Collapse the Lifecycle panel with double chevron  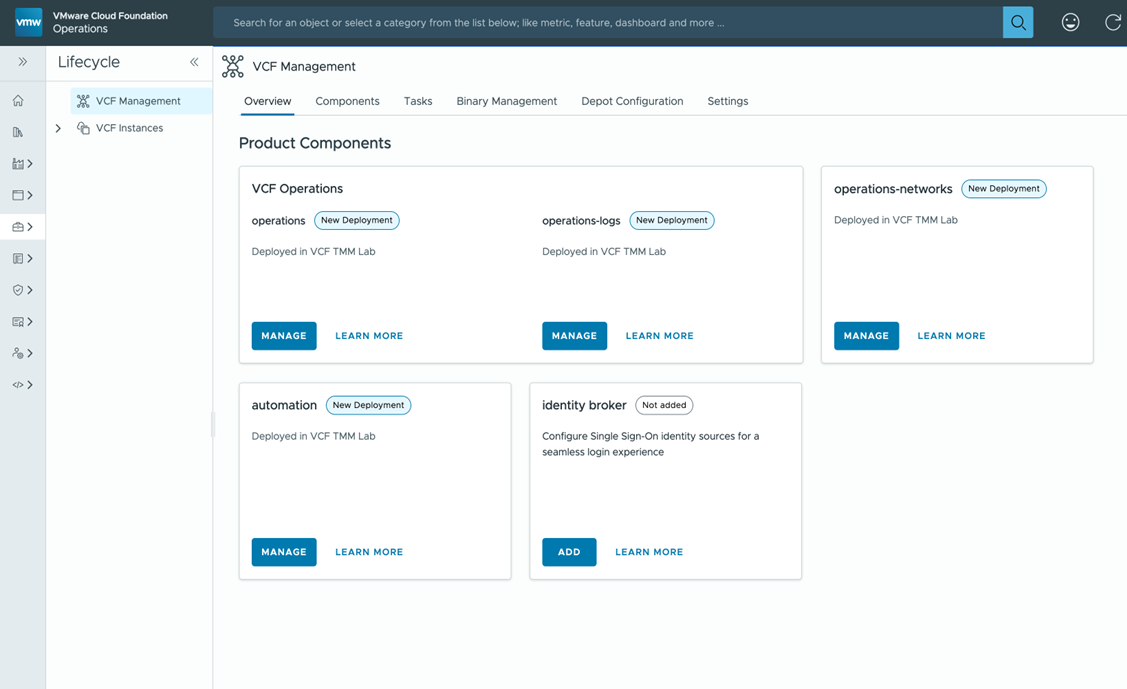point(194,62)
